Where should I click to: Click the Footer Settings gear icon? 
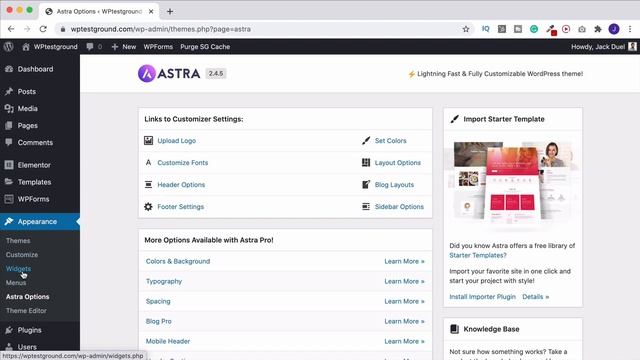pyautogui.click(x=148, y=207)
